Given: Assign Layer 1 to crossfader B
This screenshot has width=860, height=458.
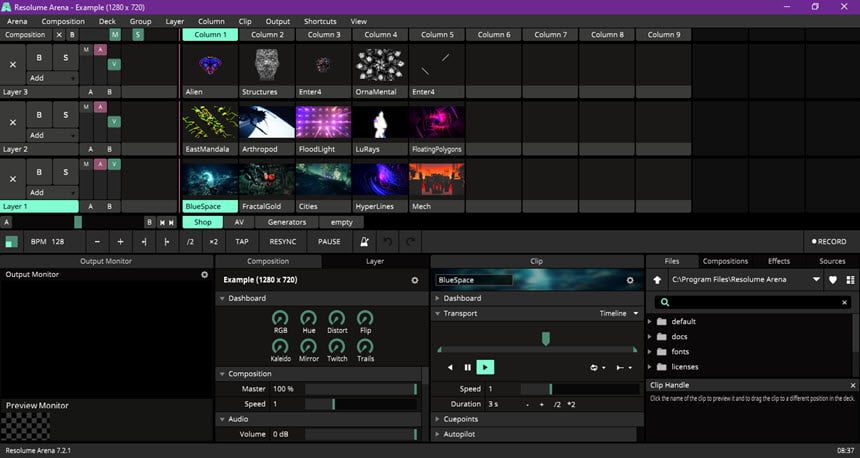Looking at the screenshot, I should click(110, 206).
